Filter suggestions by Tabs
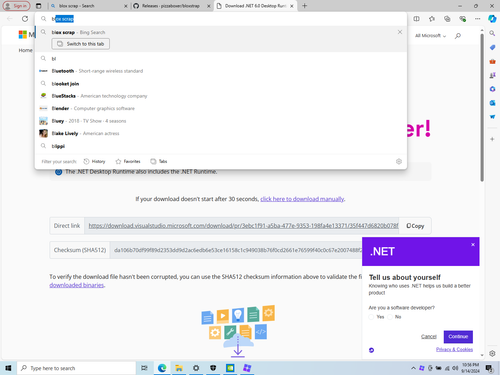 click(159, 161)
